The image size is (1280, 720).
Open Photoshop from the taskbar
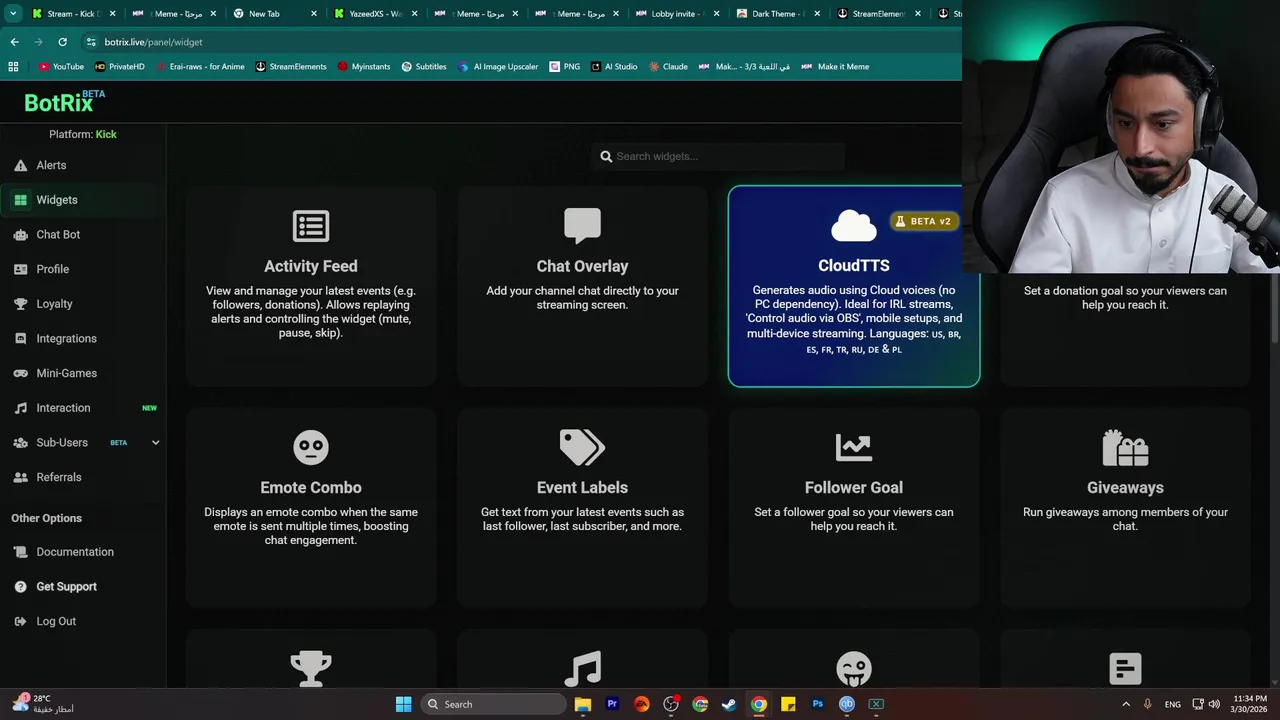pos(817,704)
